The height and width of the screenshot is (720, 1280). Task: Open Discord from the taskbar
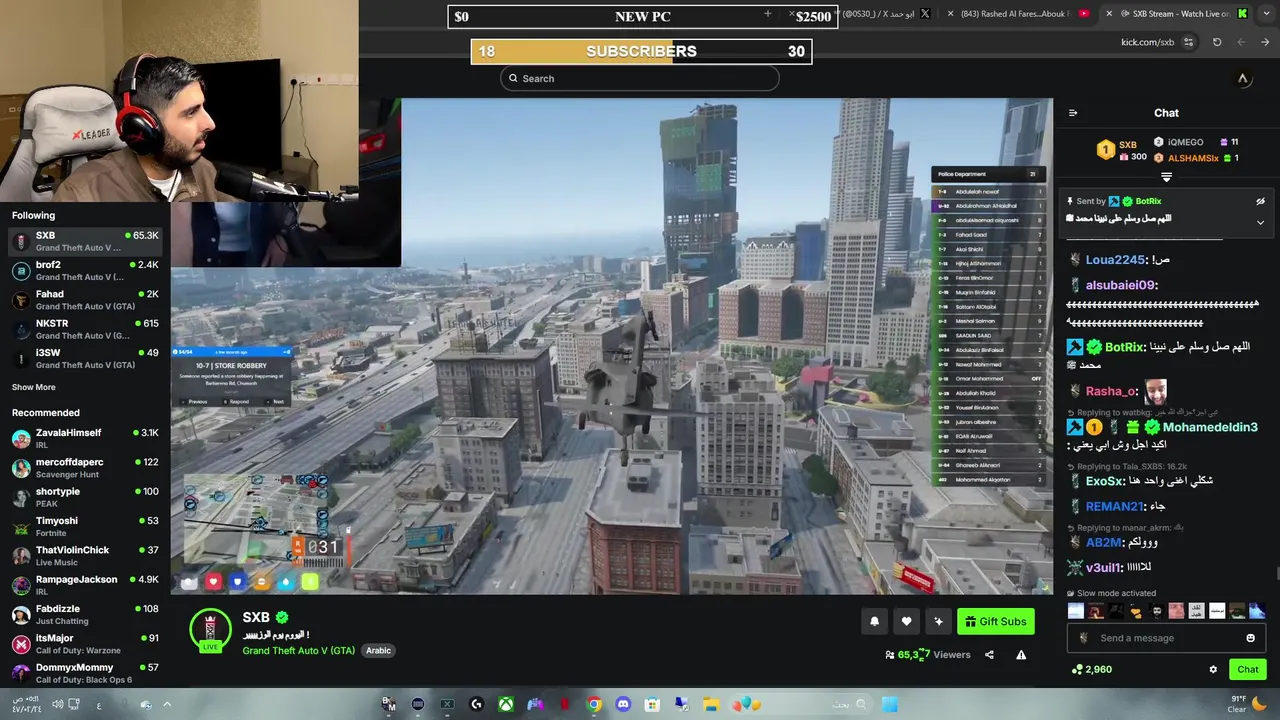[x=623, y=704]
